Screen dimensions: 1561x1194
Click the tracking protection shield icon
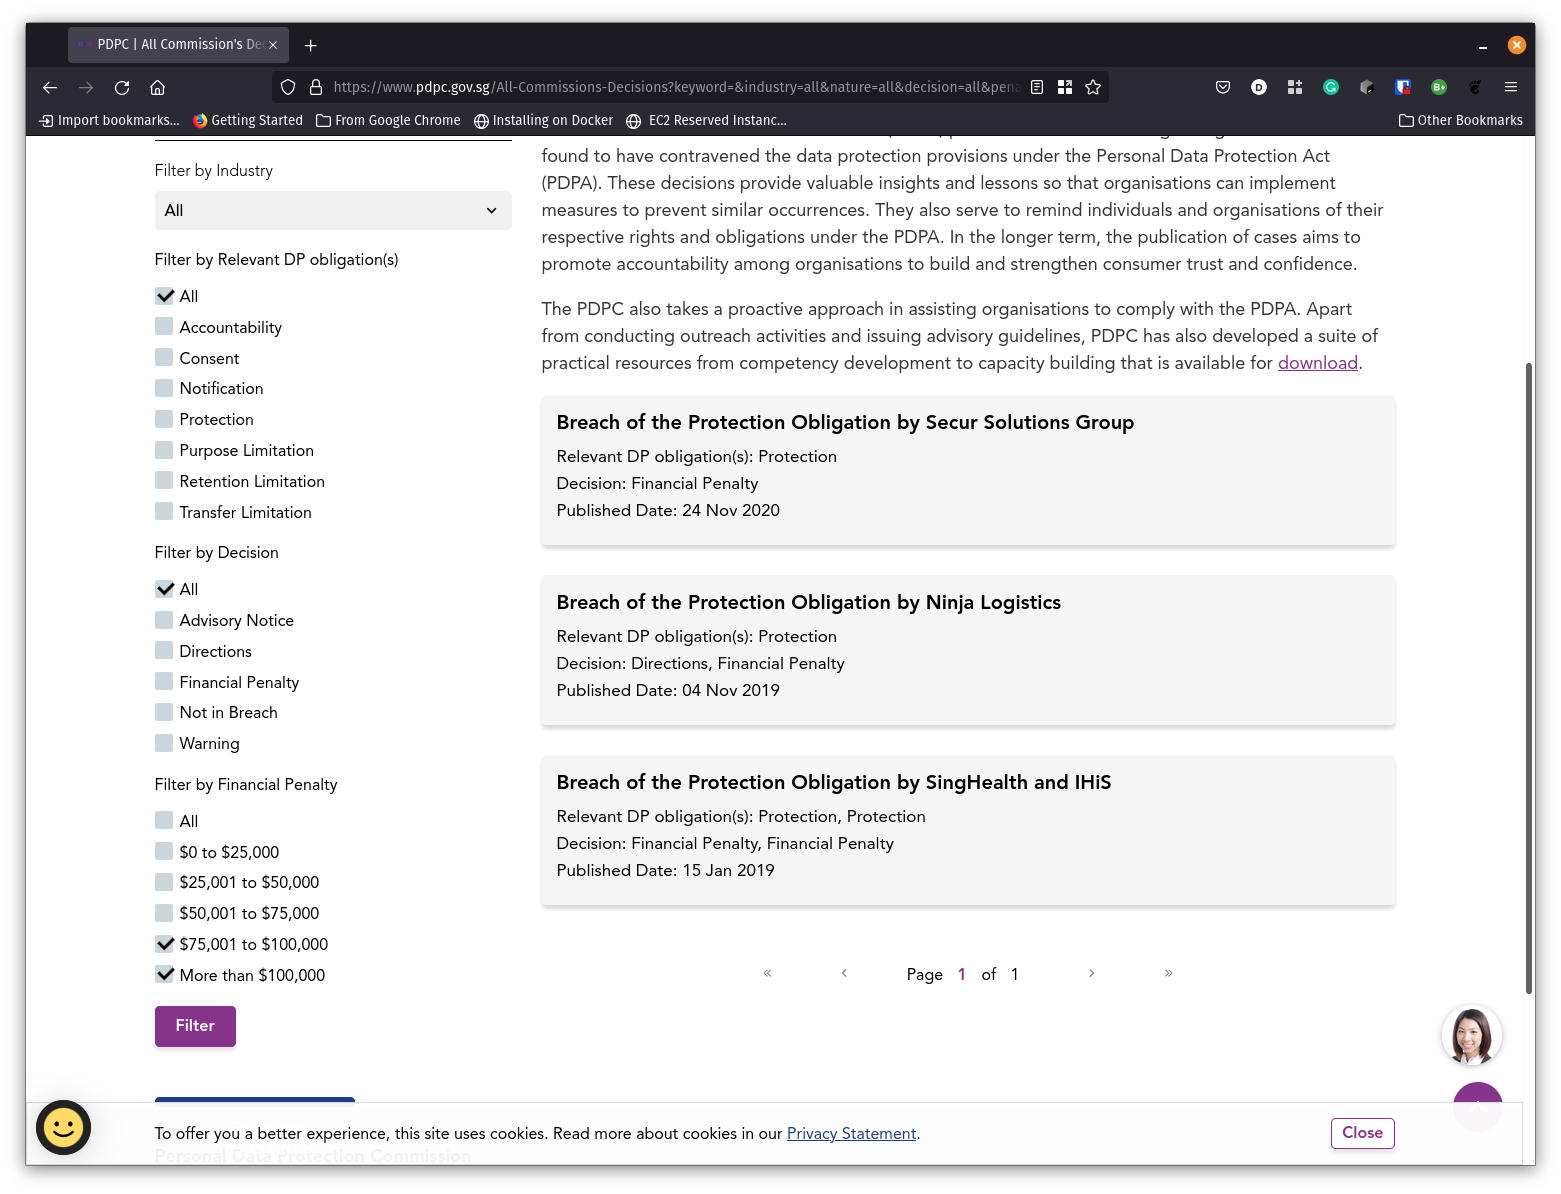(288, 87)
